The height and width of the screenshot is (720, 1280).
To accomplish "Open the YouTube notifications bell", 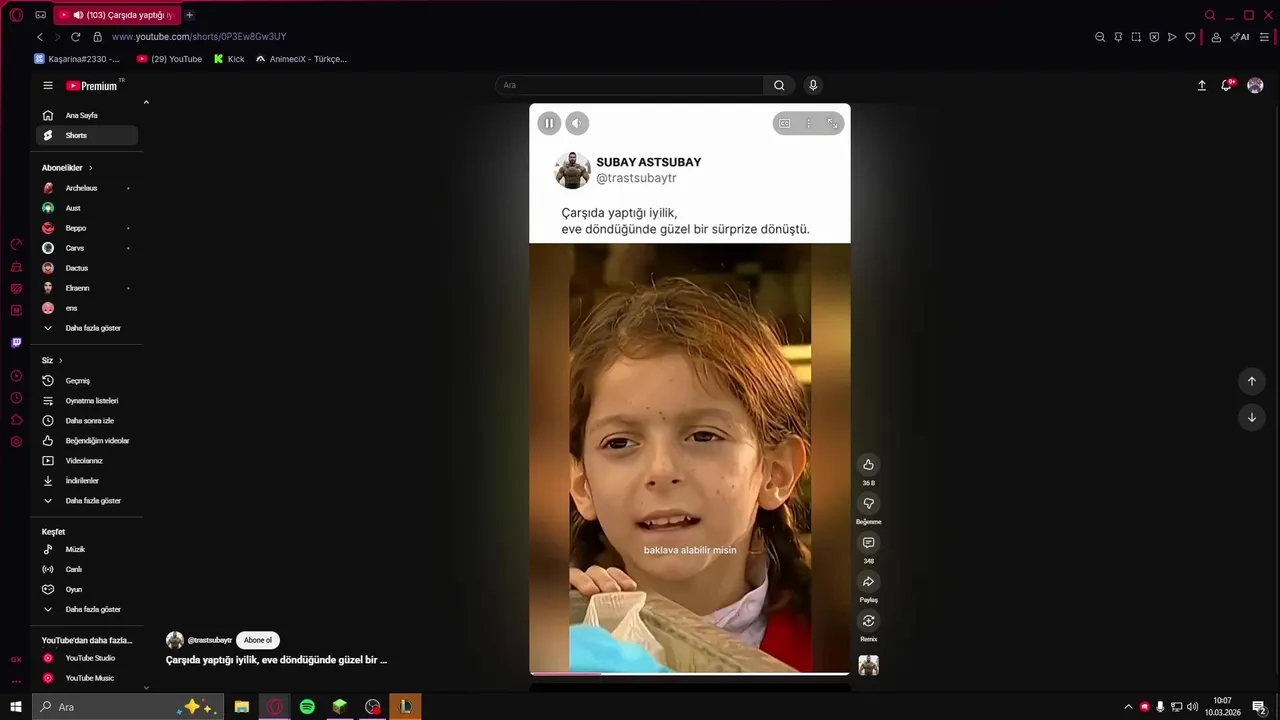I will 1227,85.
